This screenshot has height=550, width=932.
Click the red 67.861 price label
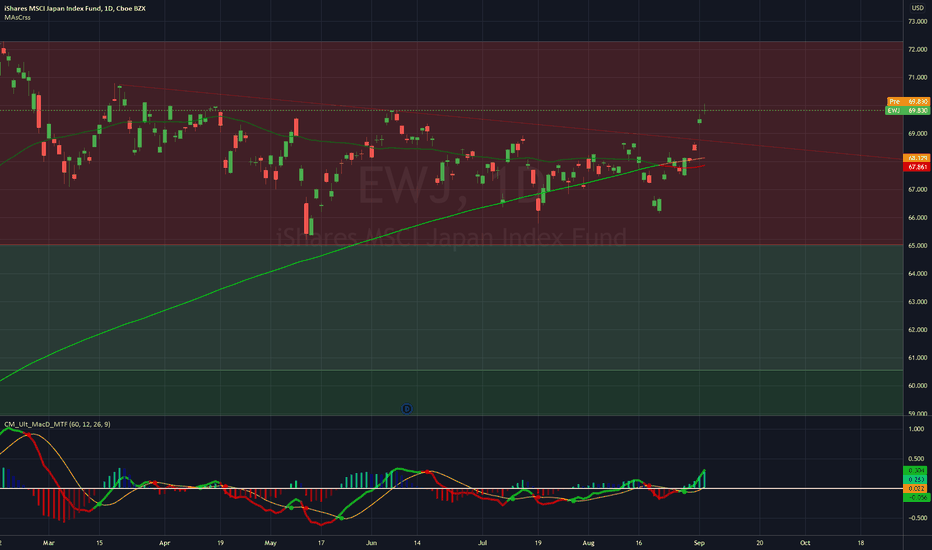pyautogui.click(x=917, y=167)
